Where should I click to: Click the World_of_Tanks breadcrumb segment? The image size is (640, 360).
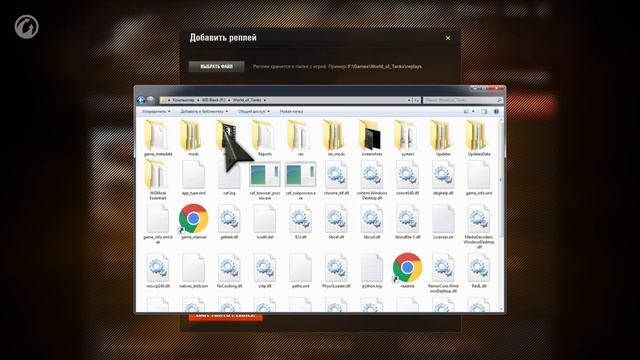coord(247,100)
